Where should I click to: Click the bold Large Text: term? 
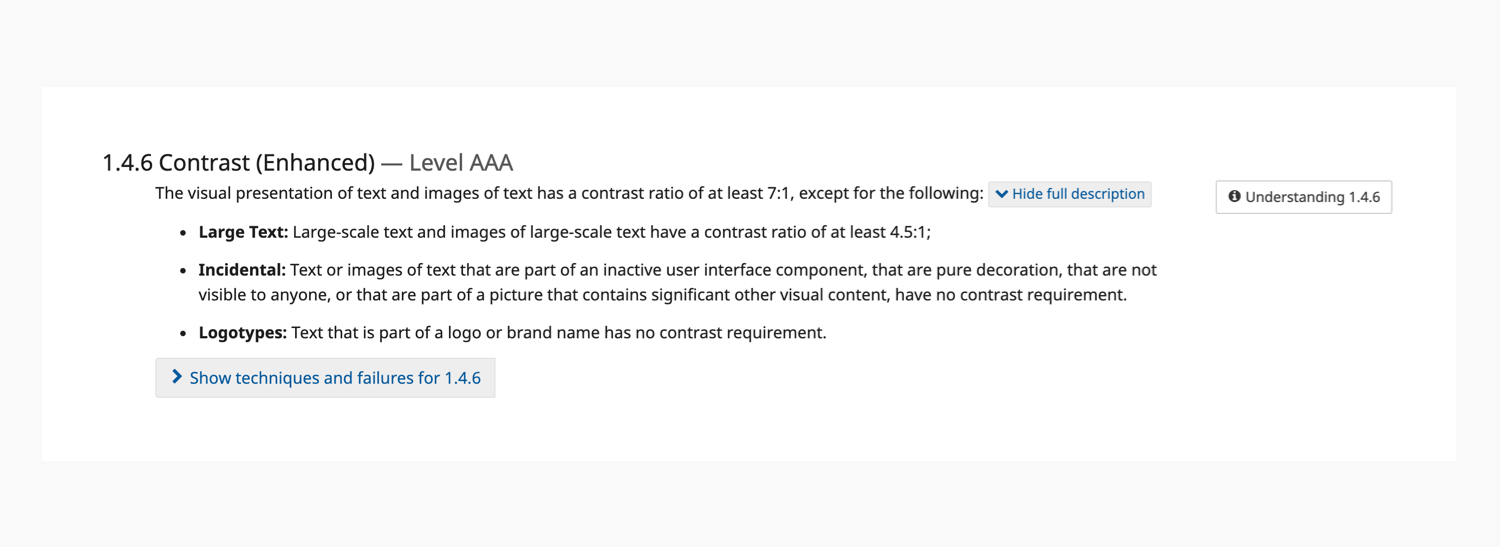tap(243, 232)
